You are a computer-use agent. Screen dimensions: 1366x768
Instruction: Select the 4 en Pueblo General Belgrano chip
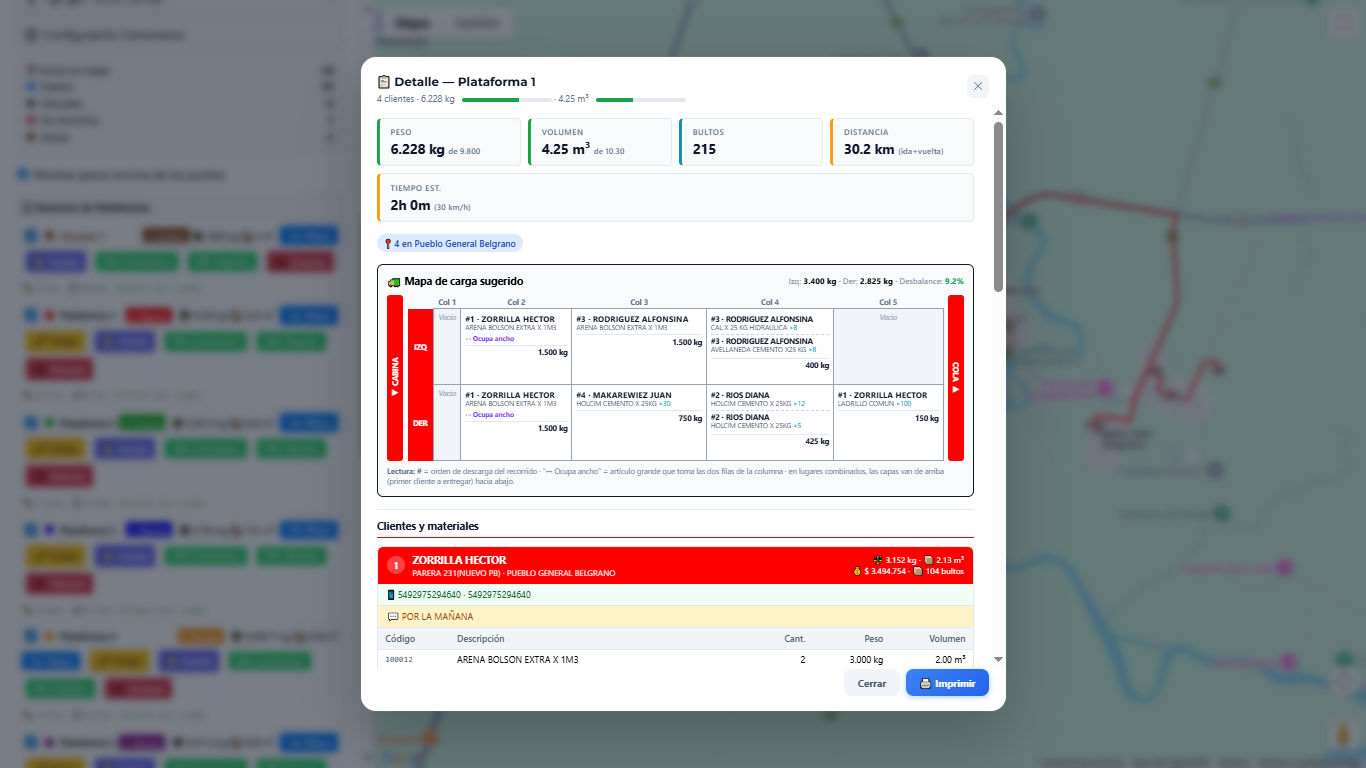pyautogui.click(x=450, y=243)
